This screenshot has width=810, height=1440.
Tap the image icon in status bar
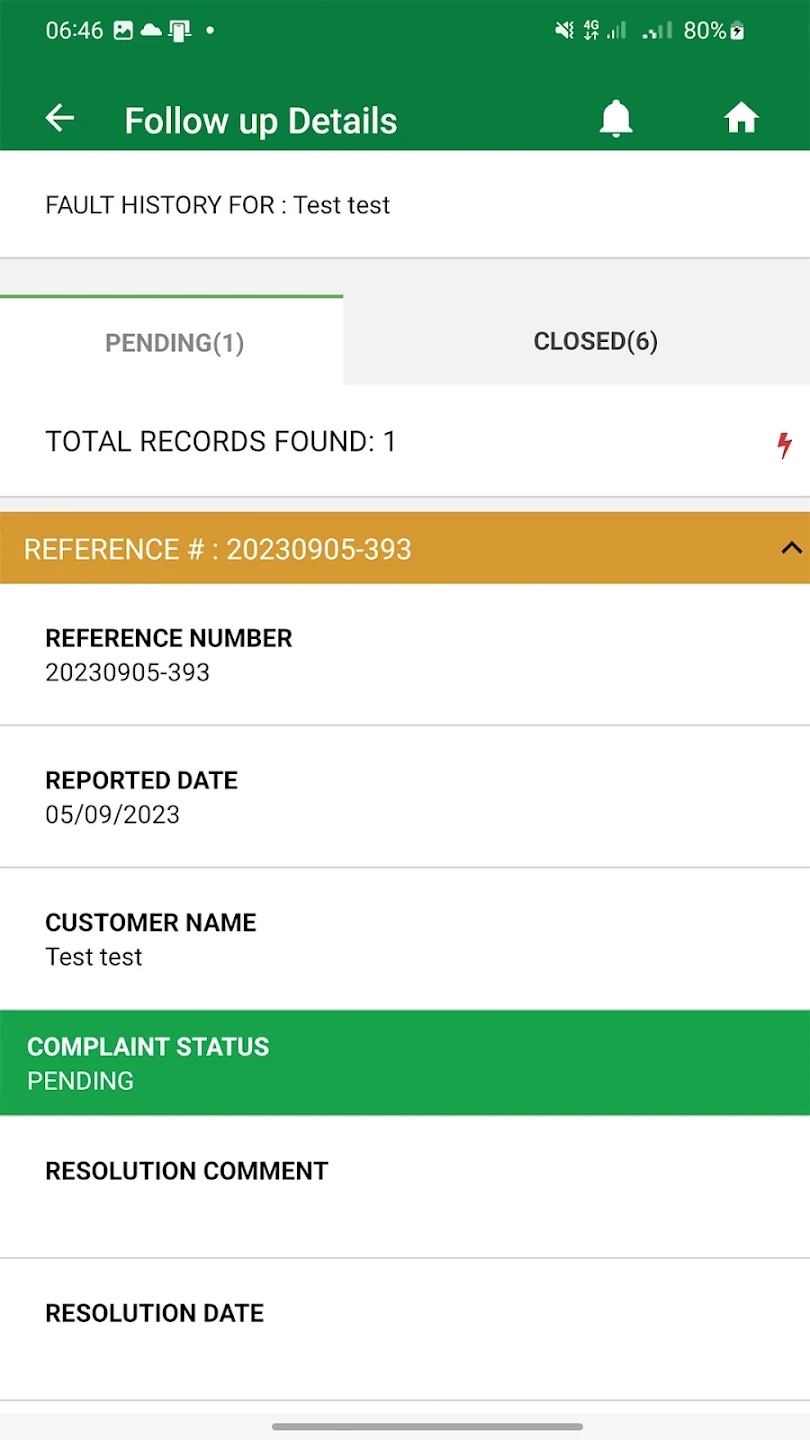(x=123, y=31)
